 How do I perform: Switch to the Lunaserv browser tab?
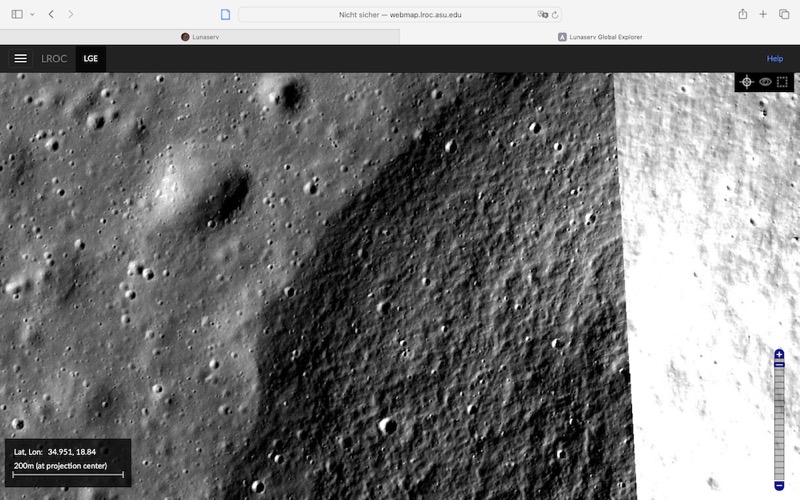[x=200, y=37]
